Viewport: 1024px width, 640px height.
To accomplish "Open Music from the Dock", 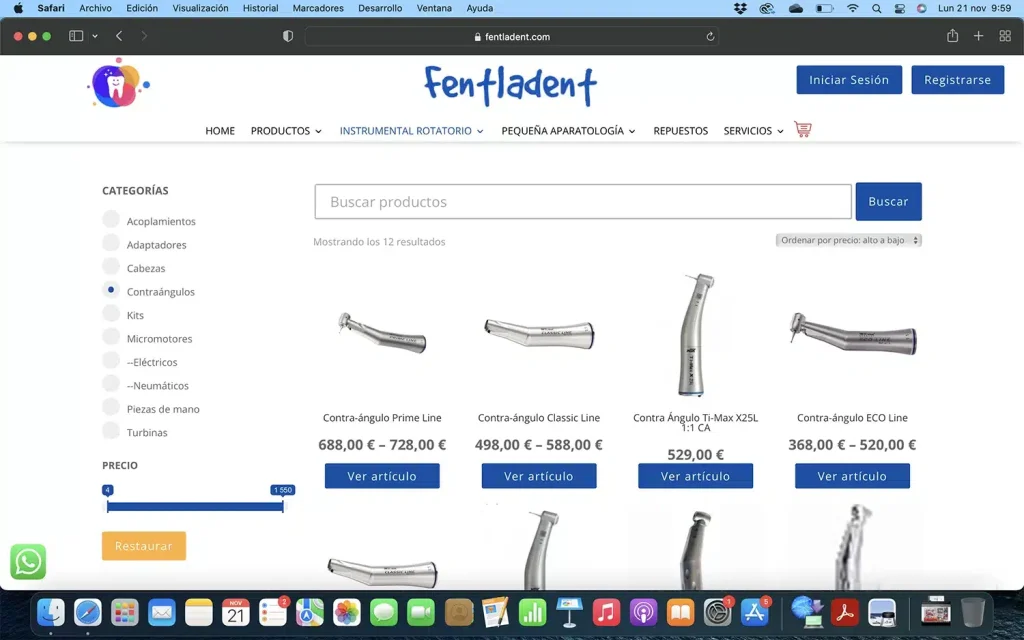I will (606, 613).
